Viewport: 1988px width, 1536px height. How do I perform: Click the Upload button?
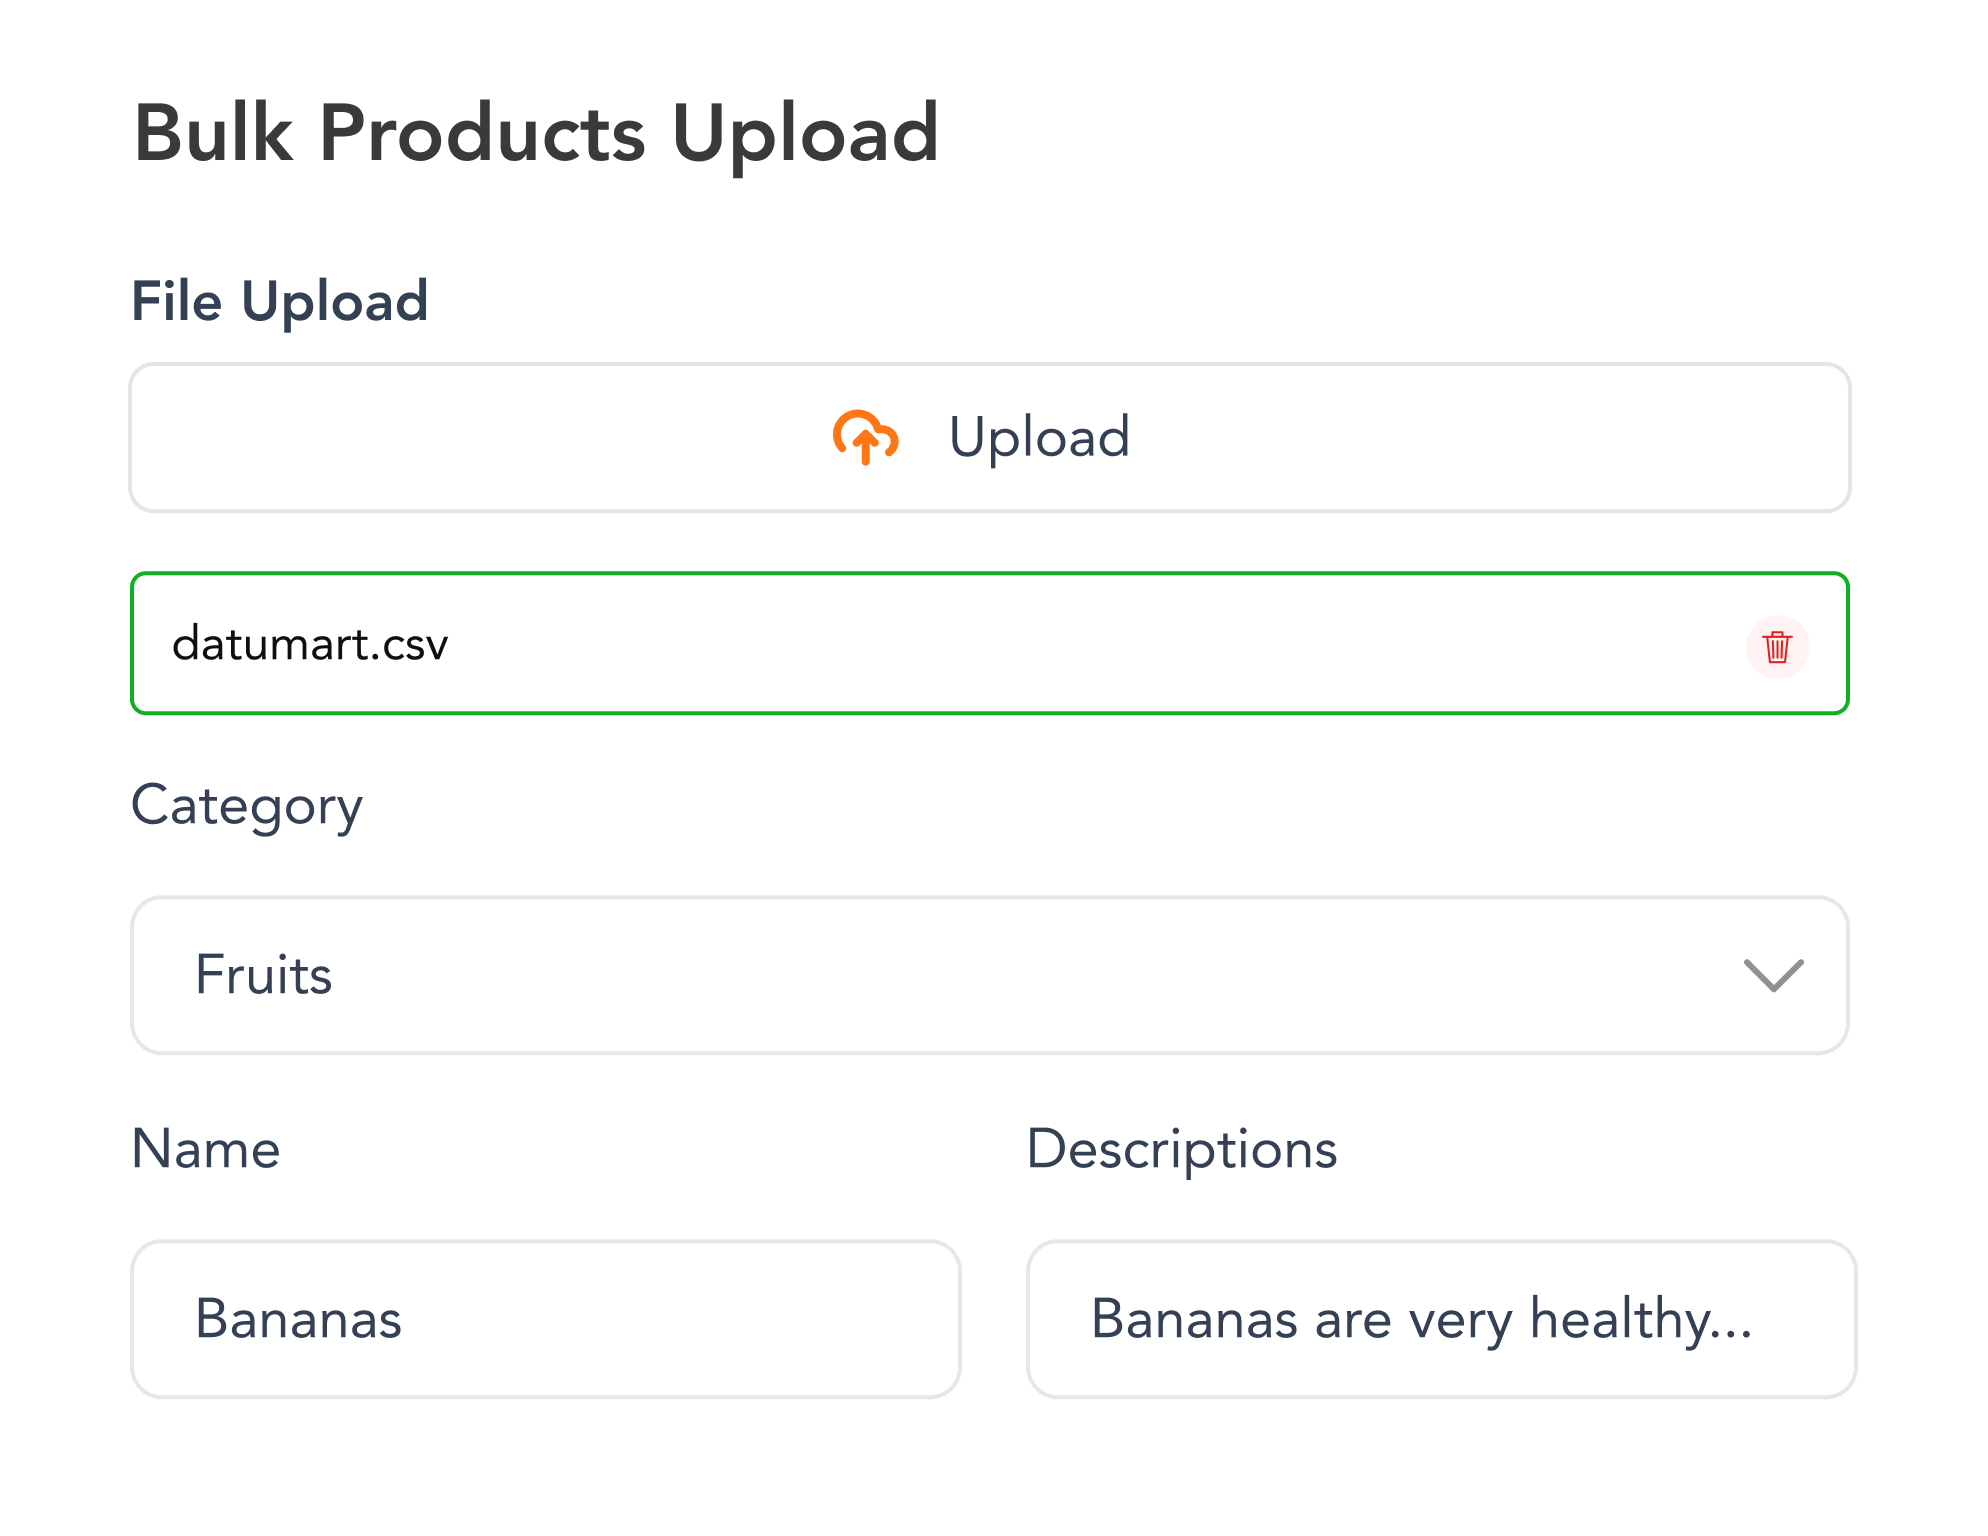988,438
